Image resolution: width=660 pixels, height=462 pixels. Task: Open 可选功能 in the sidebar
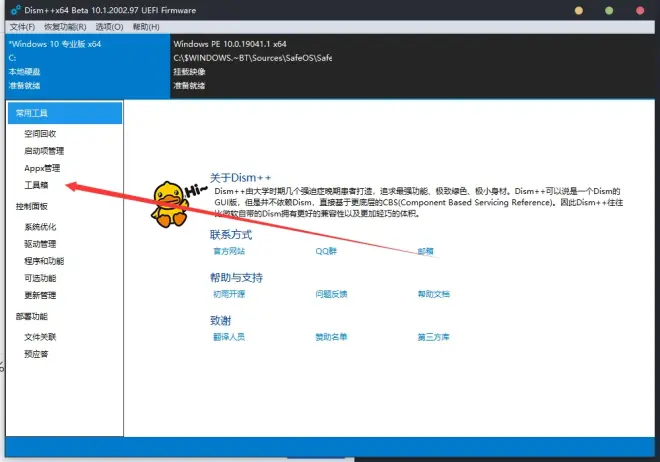40,278
